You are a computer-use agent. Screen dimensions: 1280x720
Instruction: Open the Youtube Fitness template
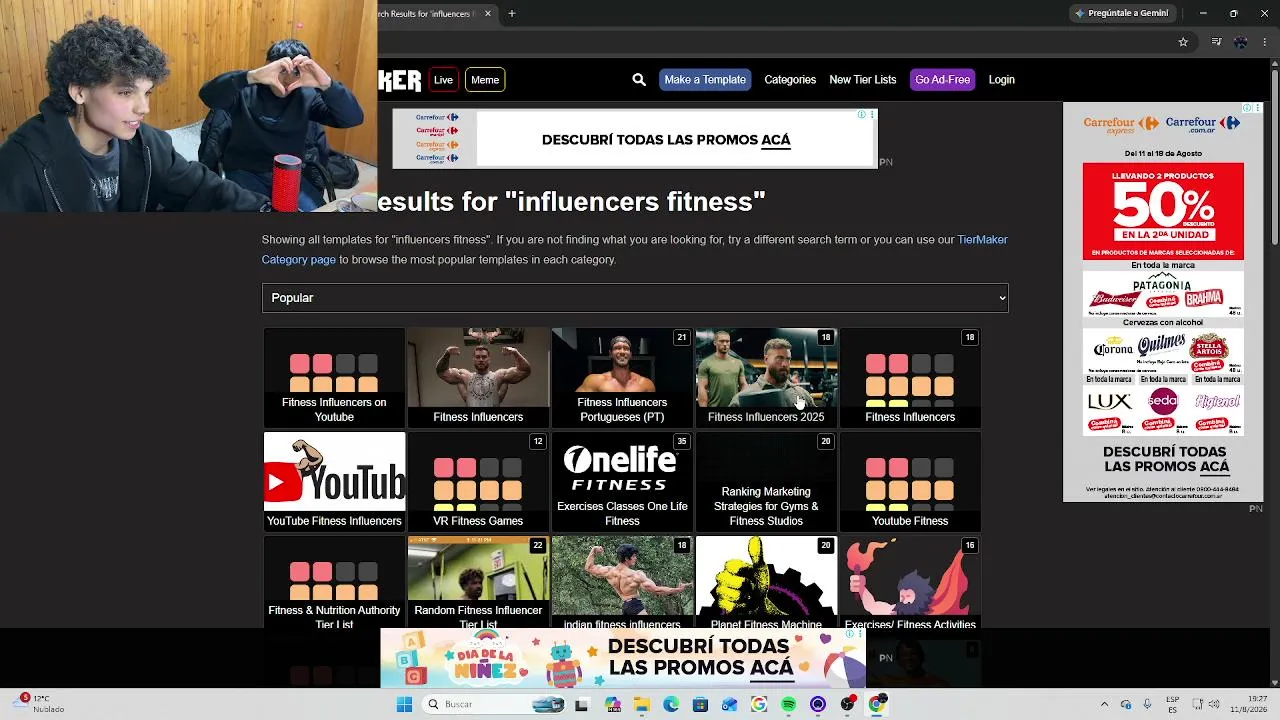[x=910, y=482]
